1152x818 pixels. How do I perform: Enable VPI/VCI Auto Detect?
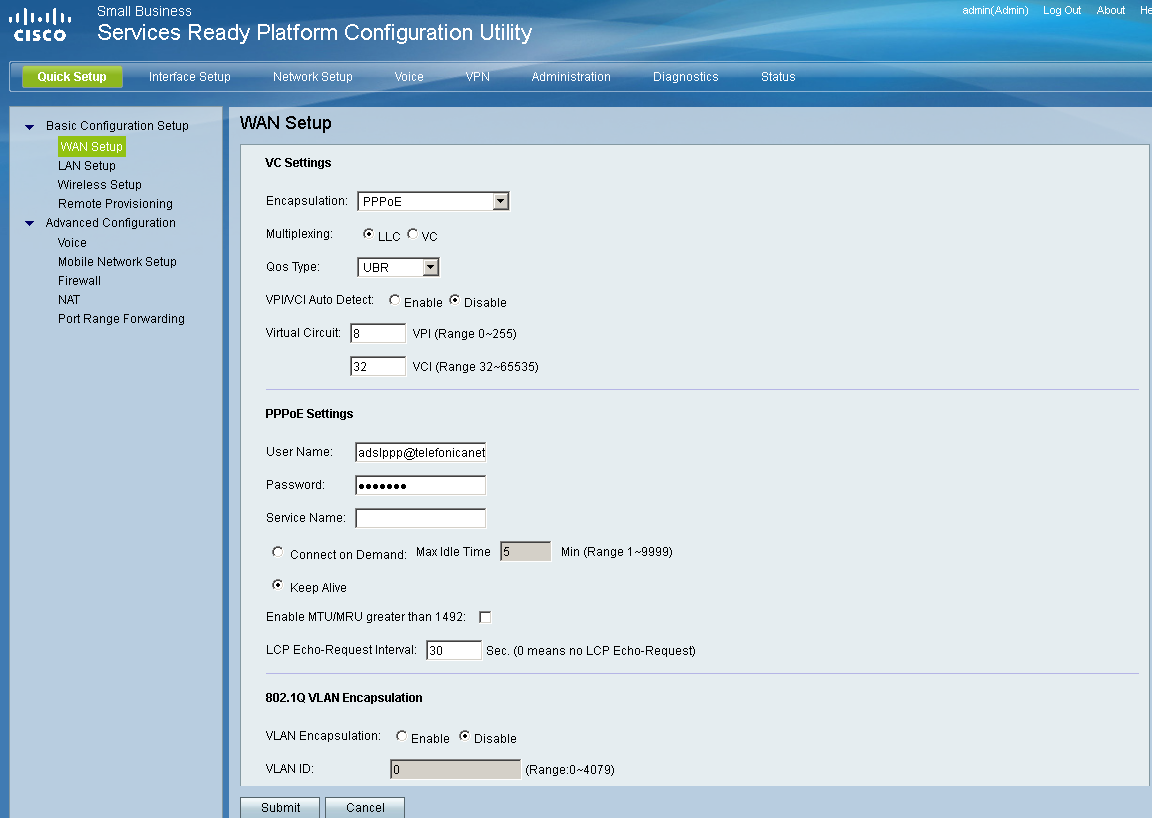(x=395, y=301)
